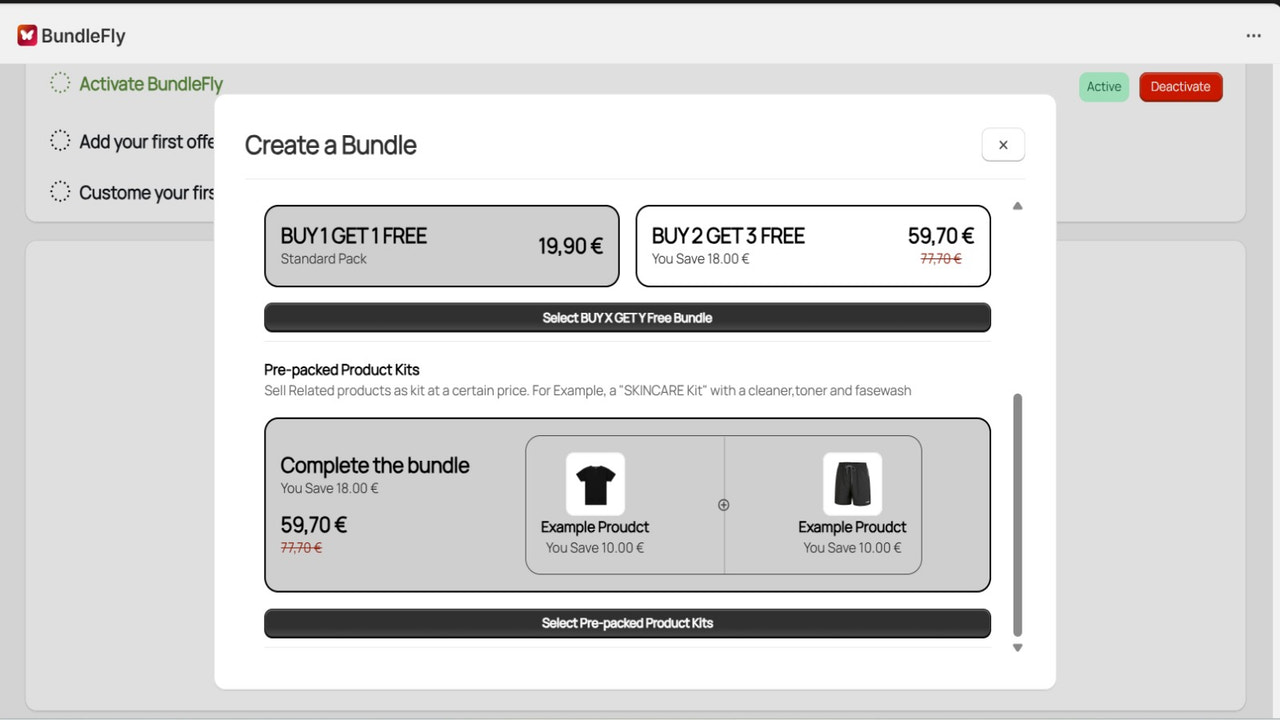Click the black shorts product thumbnail
This screenshot has height=720, width=1280.
(x=852, y=484)
